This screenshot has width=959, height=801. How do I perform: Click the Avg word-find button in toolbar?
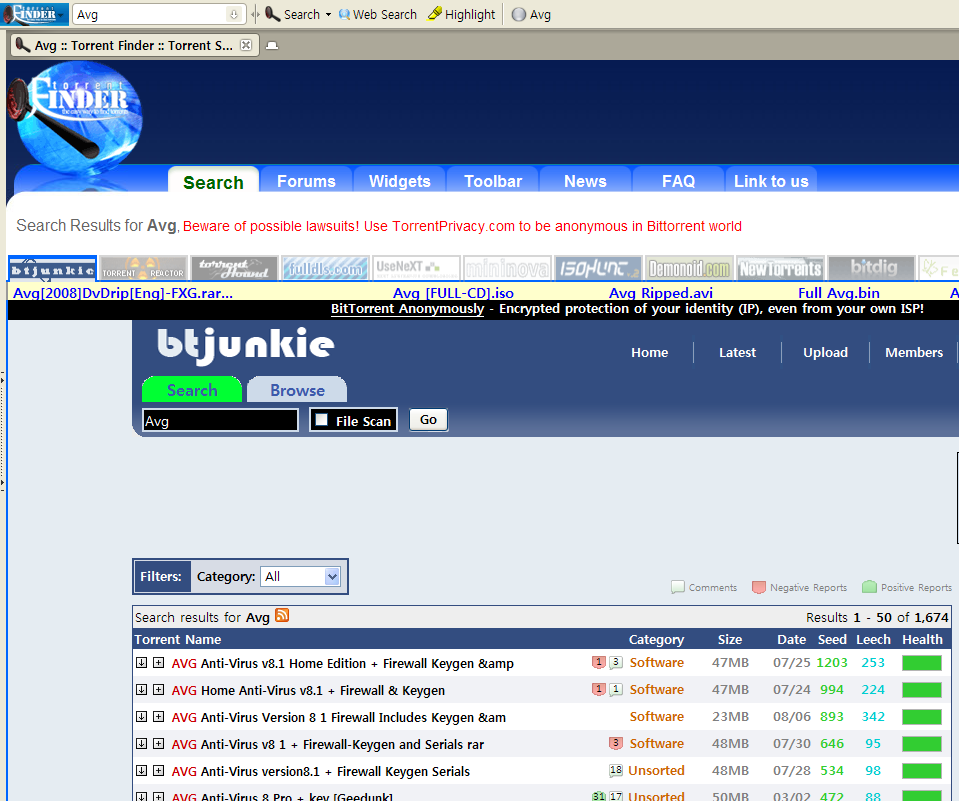coord(531,14)
